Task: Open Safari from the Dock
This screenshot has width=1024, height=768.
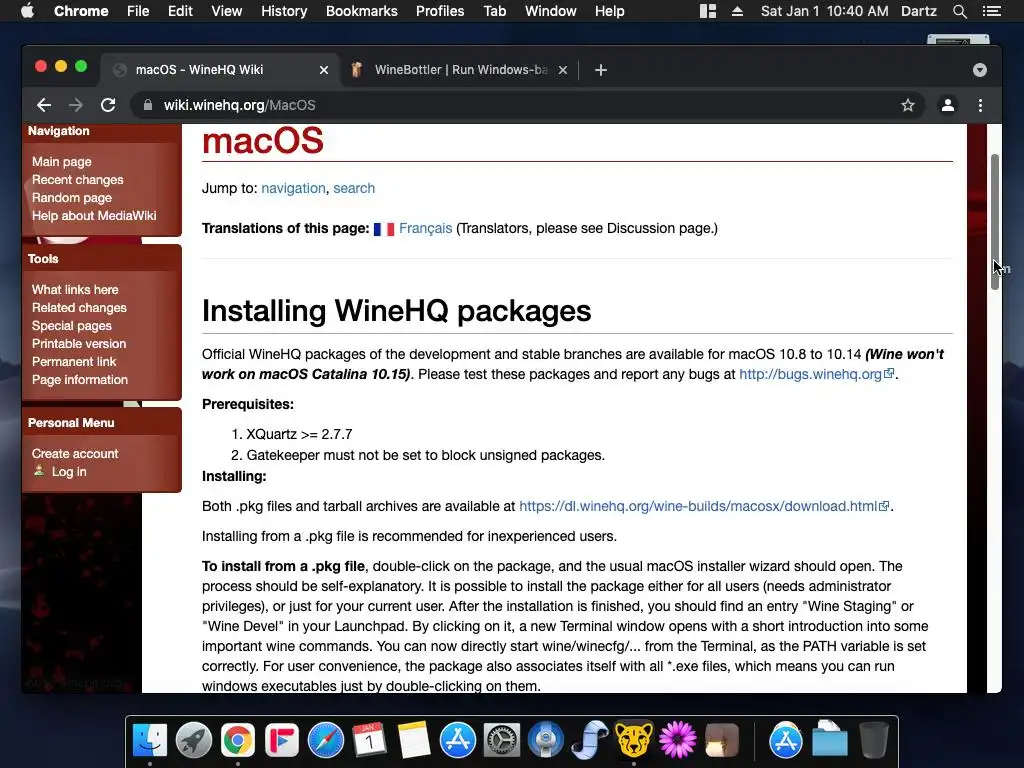Action: [326, 741]
